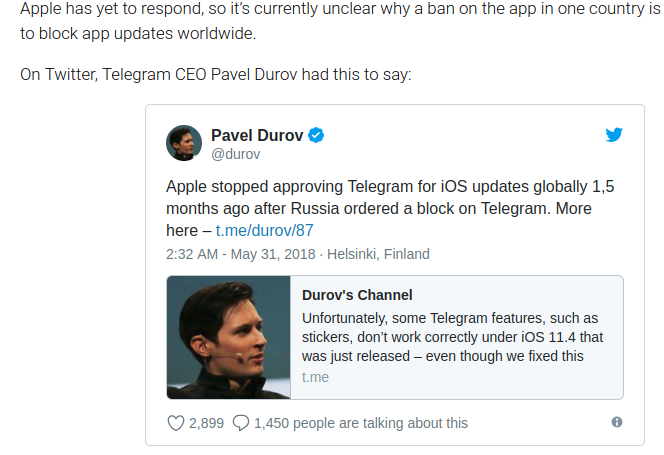The height and width of the screenshot is (455, 664).
Task: Click the 2,899 likes count
Action: pyautogui.click(x=207, y=423)
